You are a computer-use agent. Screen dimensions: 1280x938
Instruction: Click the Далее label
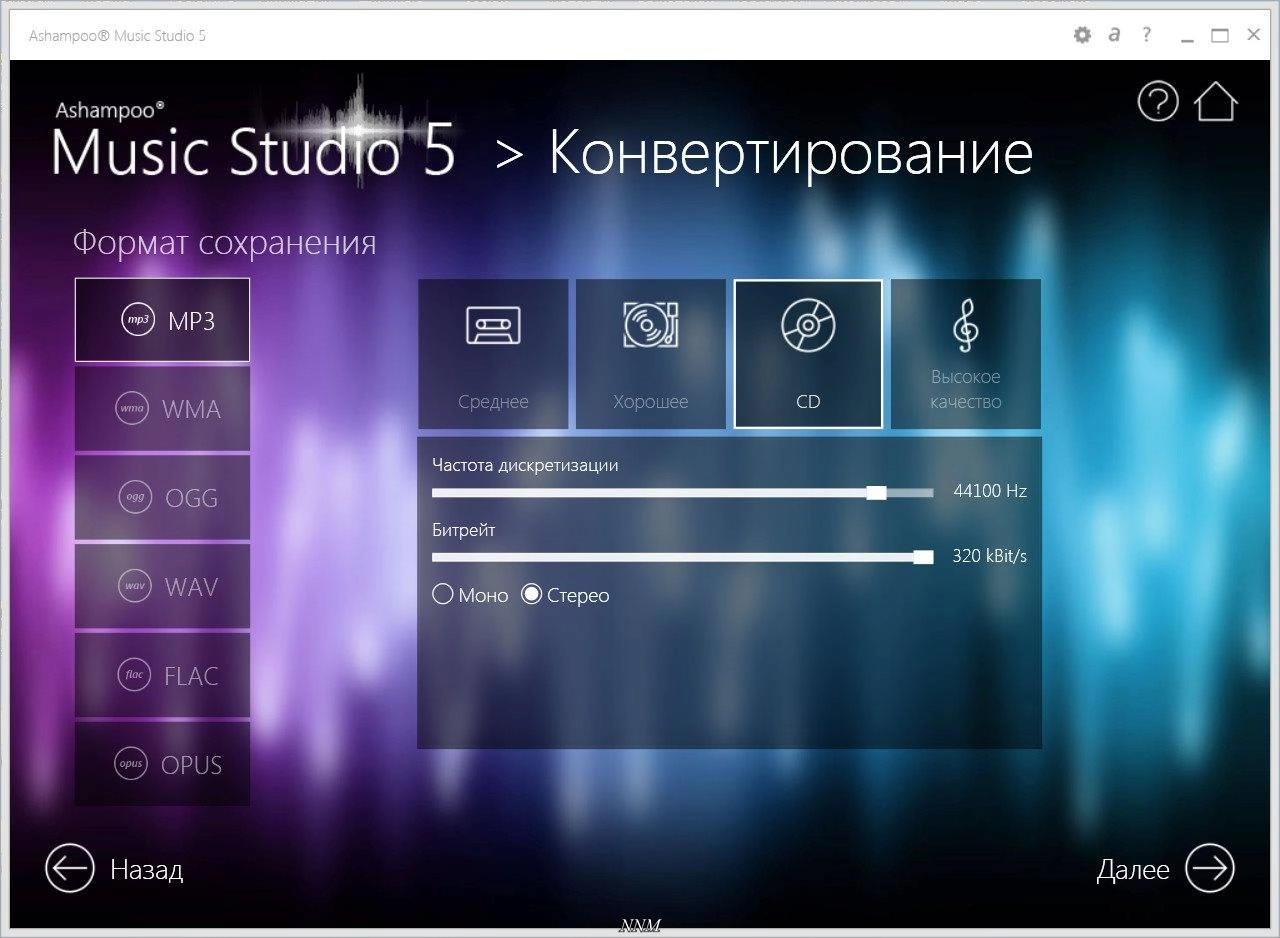point(1133,869)
